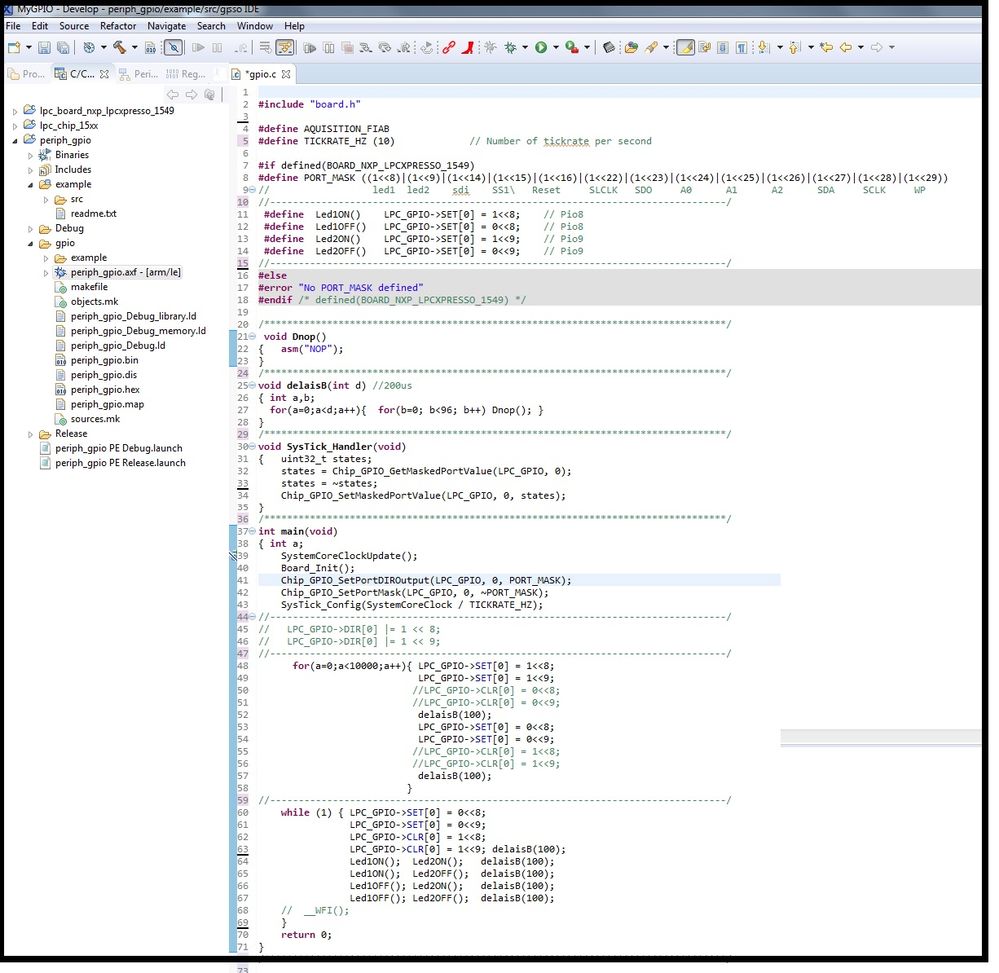The width and height of the screenshot is (999, 973).
Task: Open the Debug bug dropdown arrow
Action: click(525, 47)
